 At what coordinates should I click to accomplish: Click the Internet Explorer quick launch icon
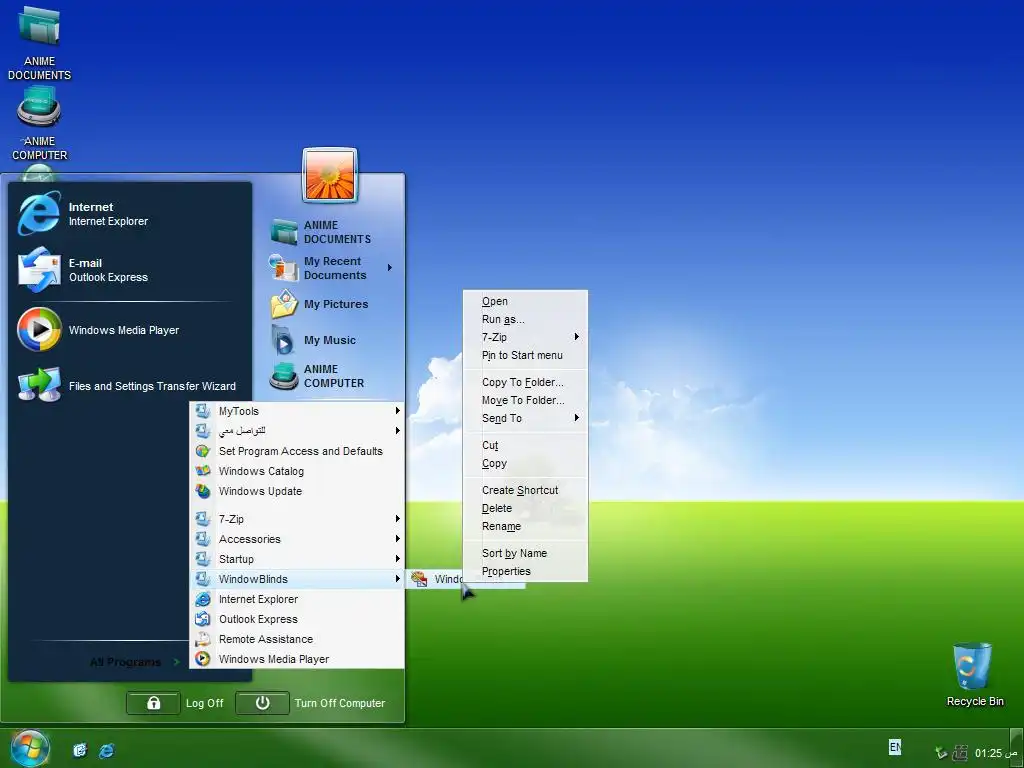click(x=106, y=750)
